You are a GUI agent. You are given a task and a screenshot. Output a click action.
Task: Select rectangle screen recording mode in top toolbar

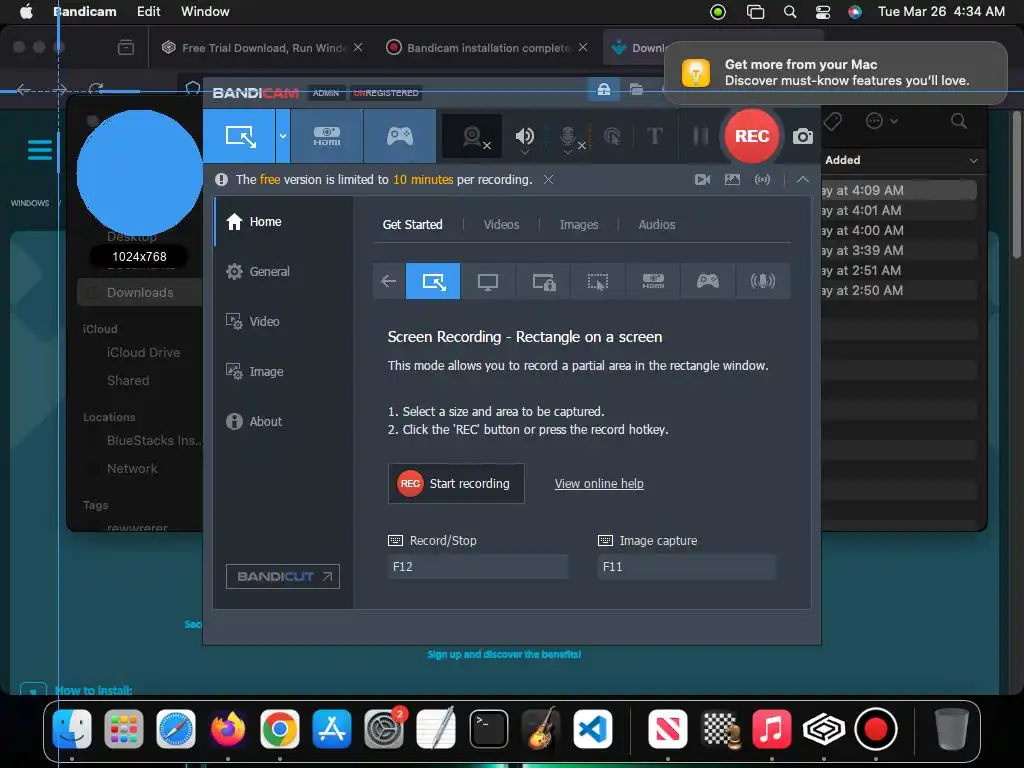(239, 136)
